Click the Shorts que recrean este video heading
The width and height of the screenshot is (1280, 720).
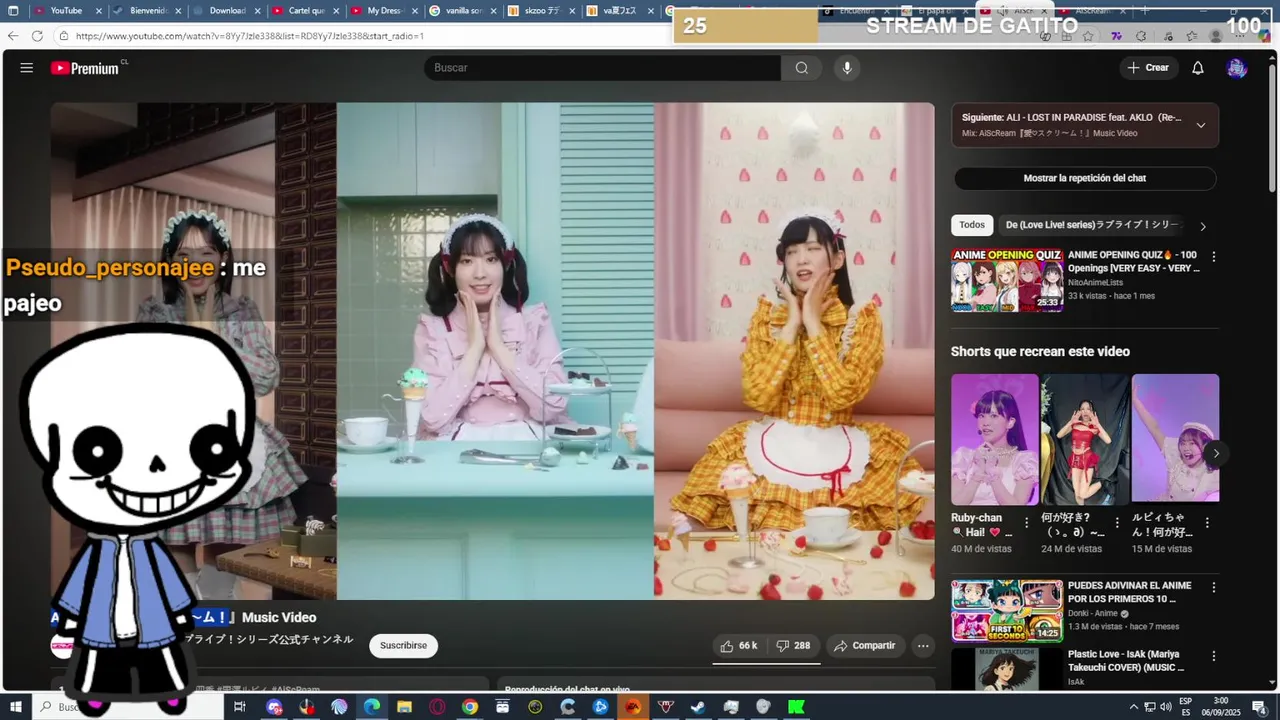click(x=1040, y=352)
